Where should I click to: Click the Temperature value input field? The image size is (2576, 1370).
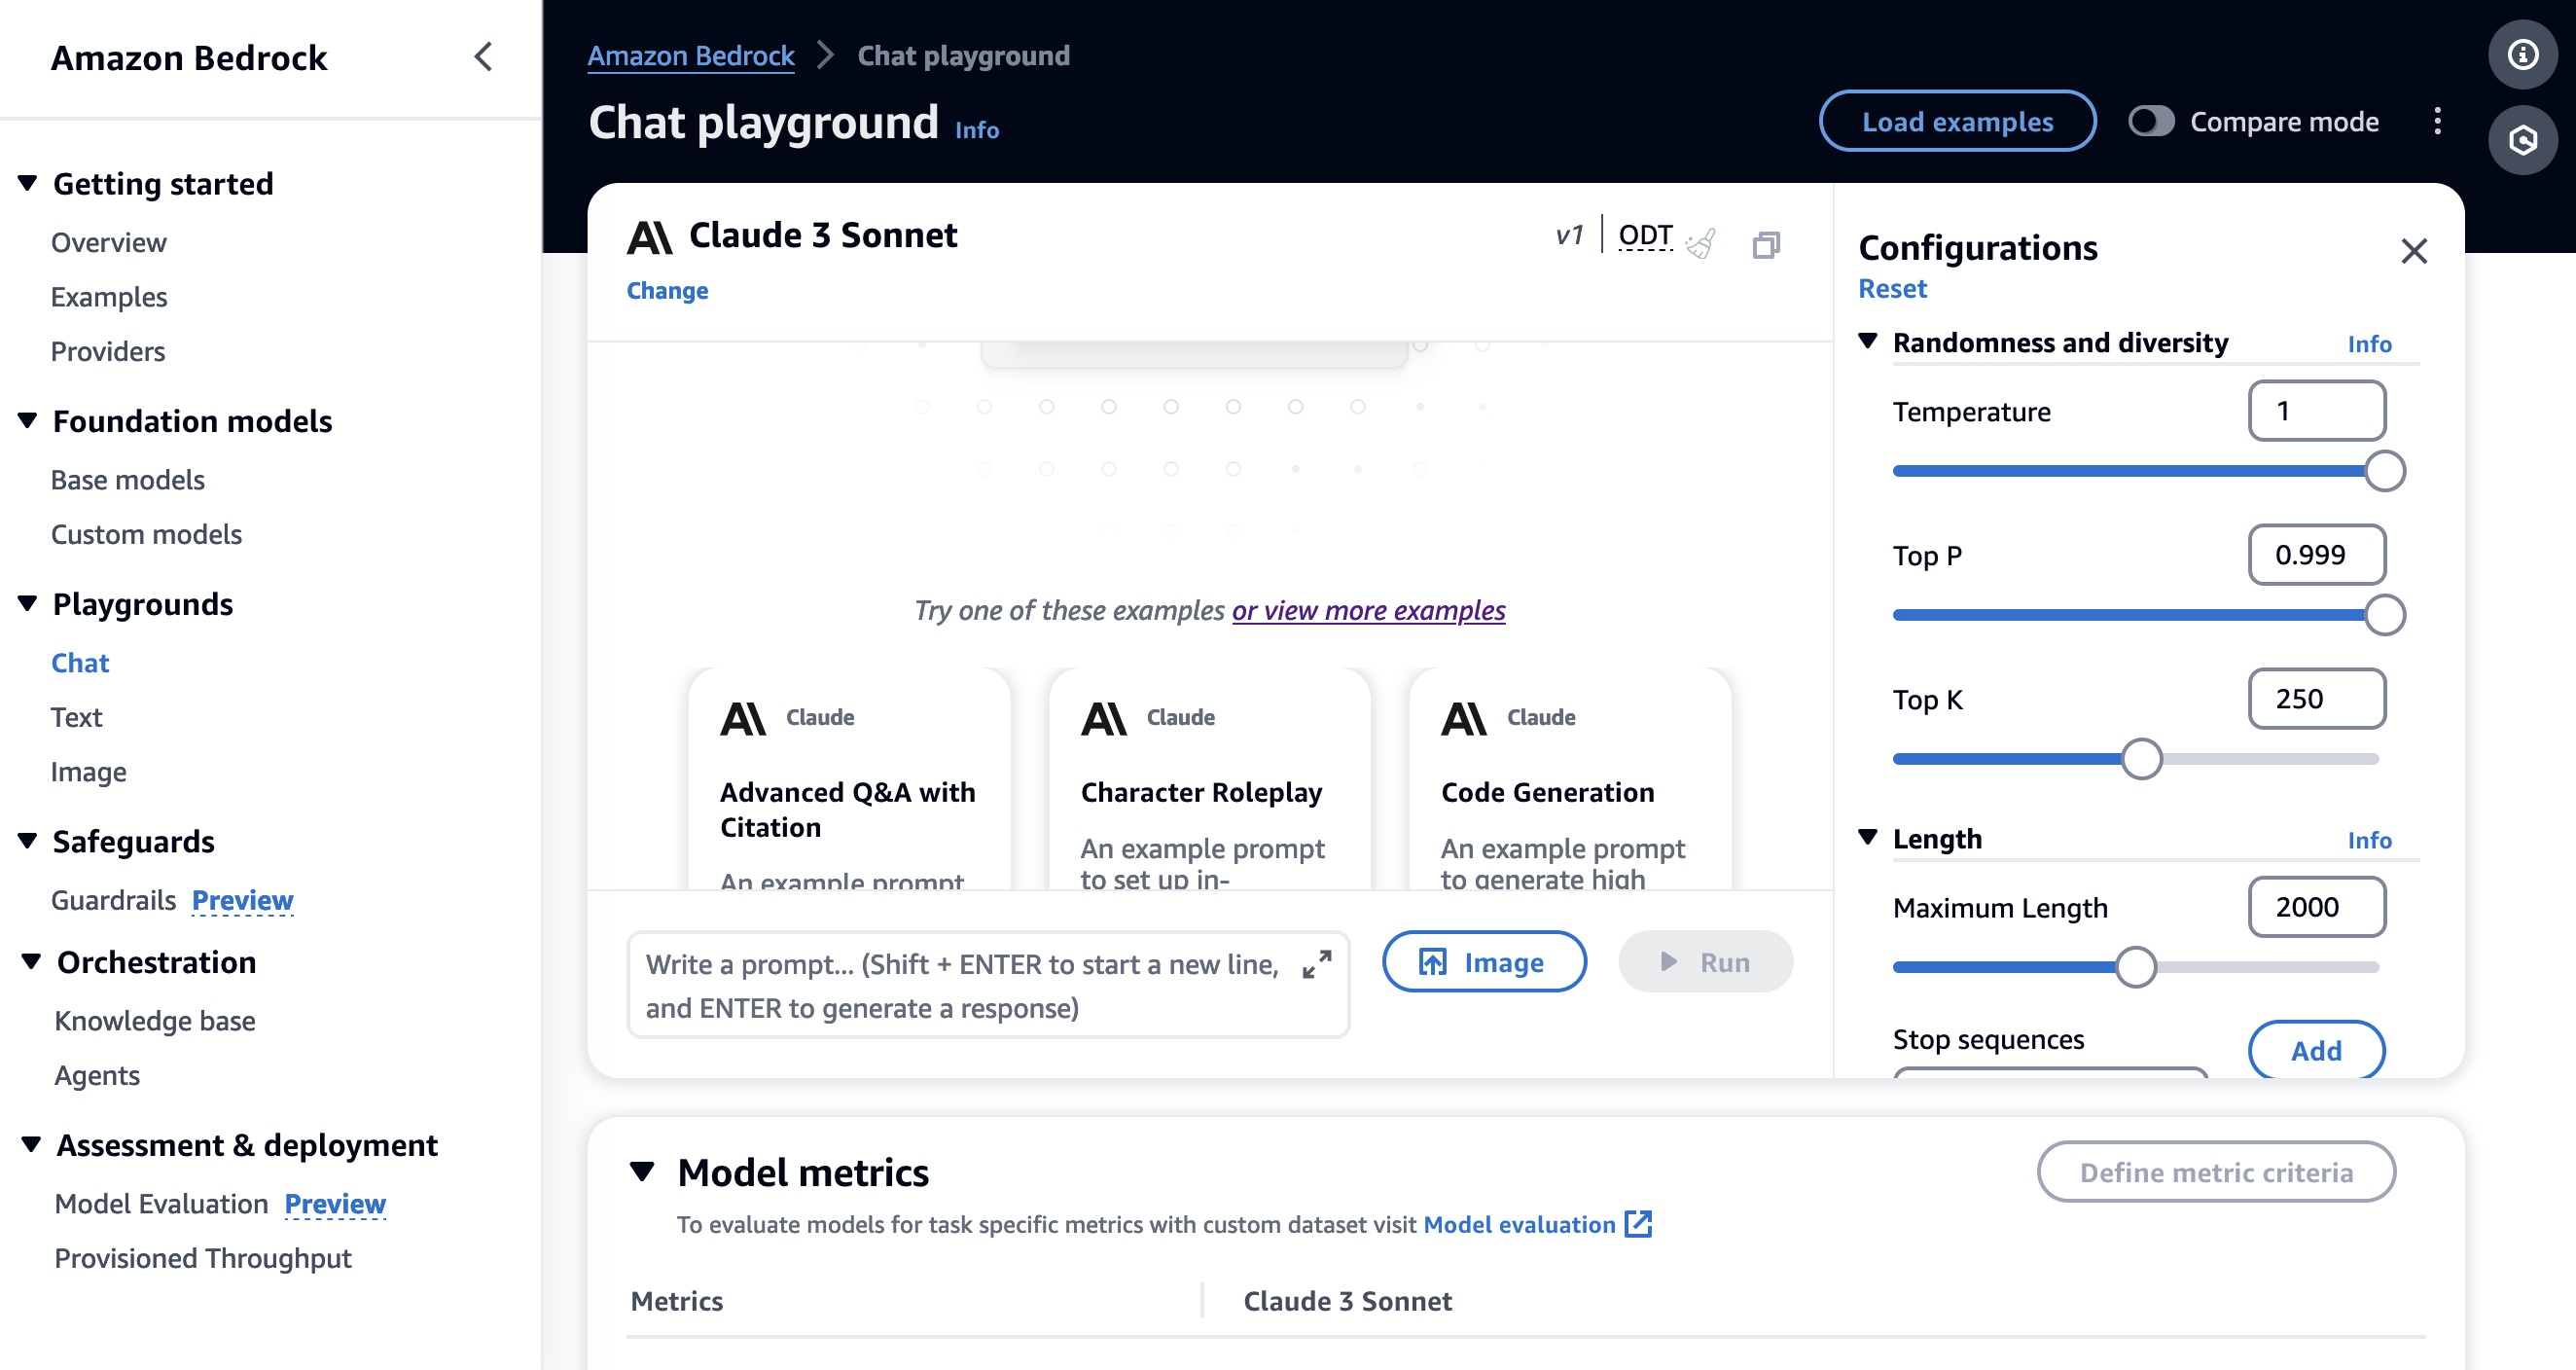2316,411
